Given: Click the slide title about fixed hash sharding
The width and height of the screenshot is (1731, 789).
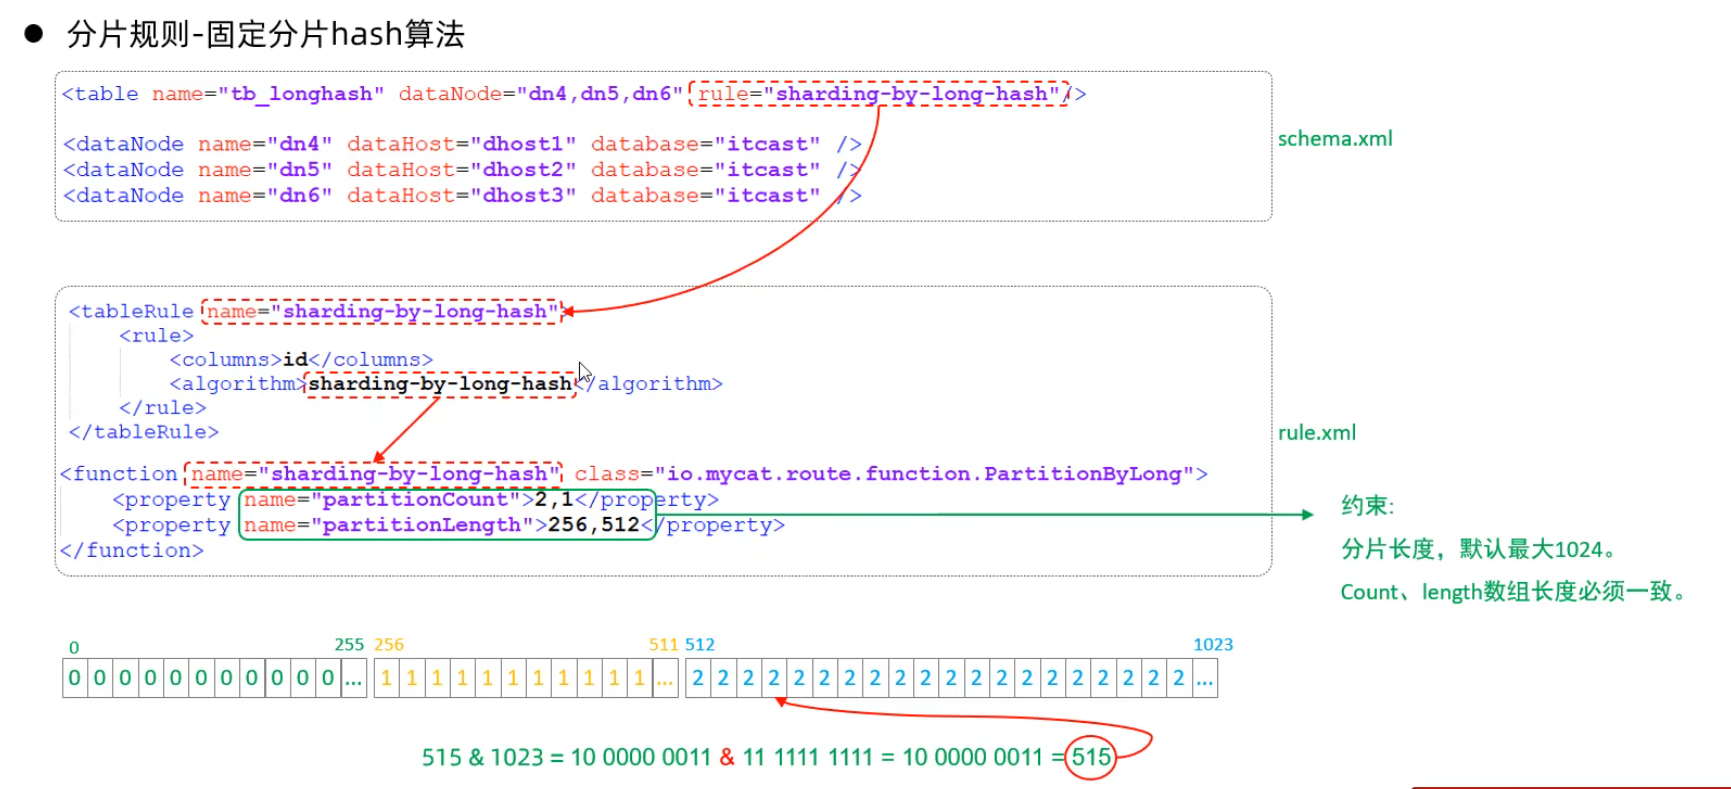Looking at the screenshot, I should (265, 35).
